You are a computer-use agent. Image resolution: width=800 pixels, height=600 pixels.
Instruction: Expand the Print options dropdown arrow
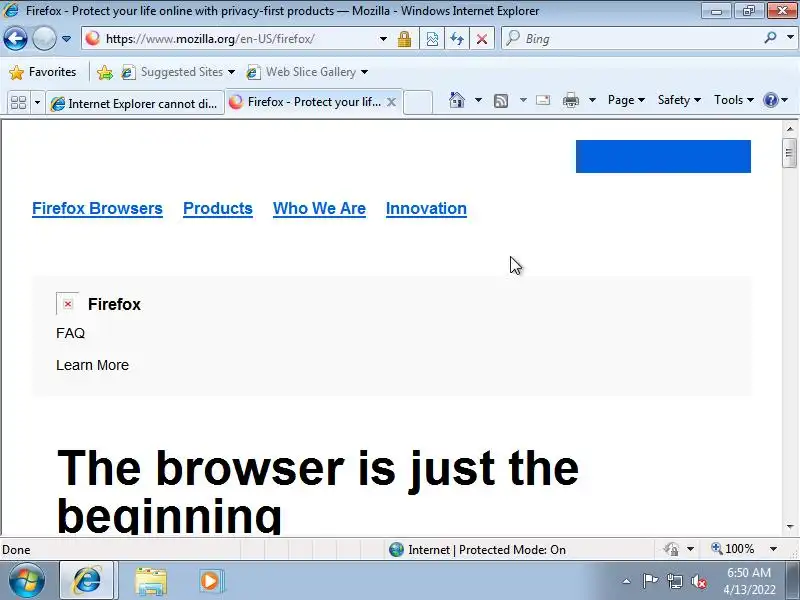pyautogui.click(x=592, y=100)
